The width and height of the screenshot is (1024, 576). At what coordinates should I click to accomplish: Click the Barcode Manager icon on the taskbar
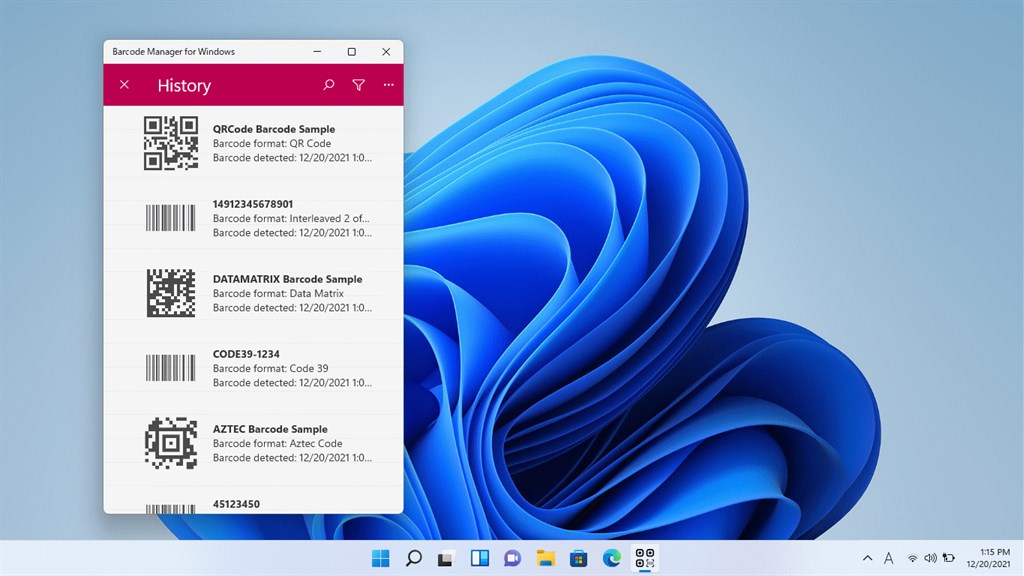(643, 558)
